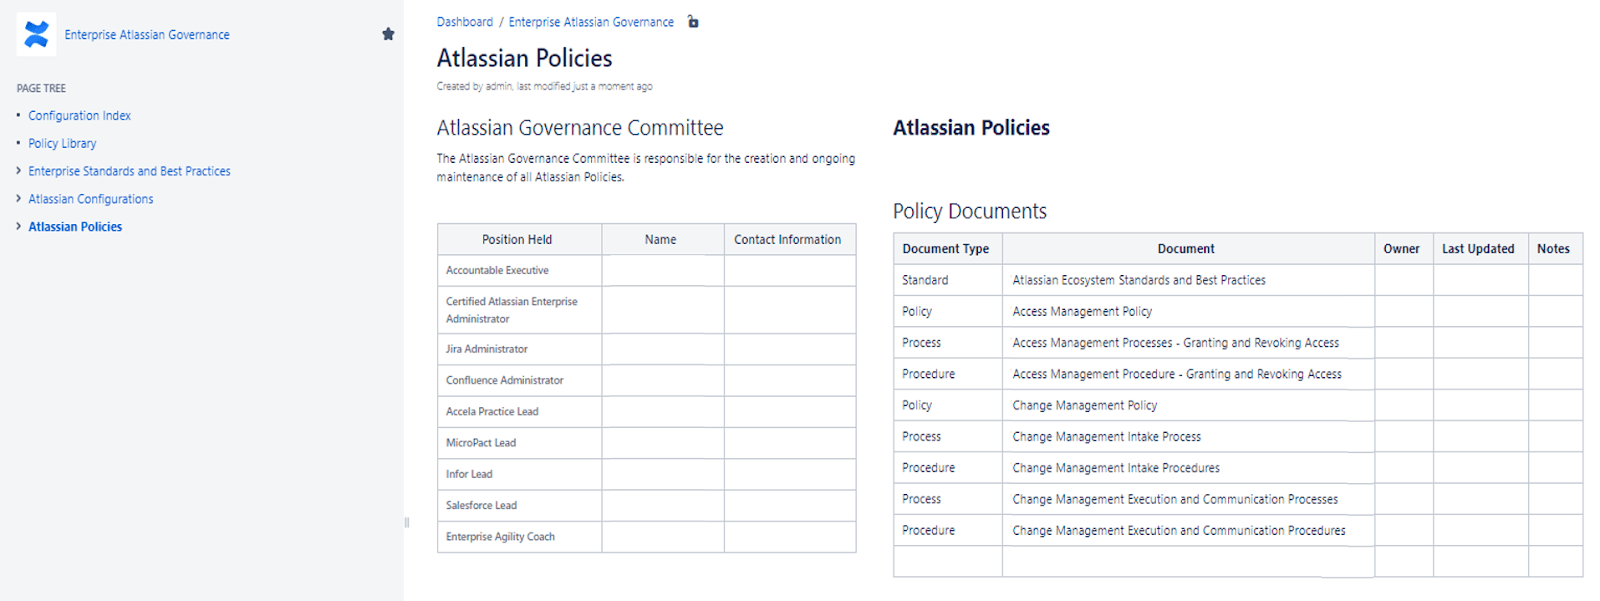Viewport: 1600px width, 601px height.
Task: Click the Document column header
Action: click(x=1187, y=249)
